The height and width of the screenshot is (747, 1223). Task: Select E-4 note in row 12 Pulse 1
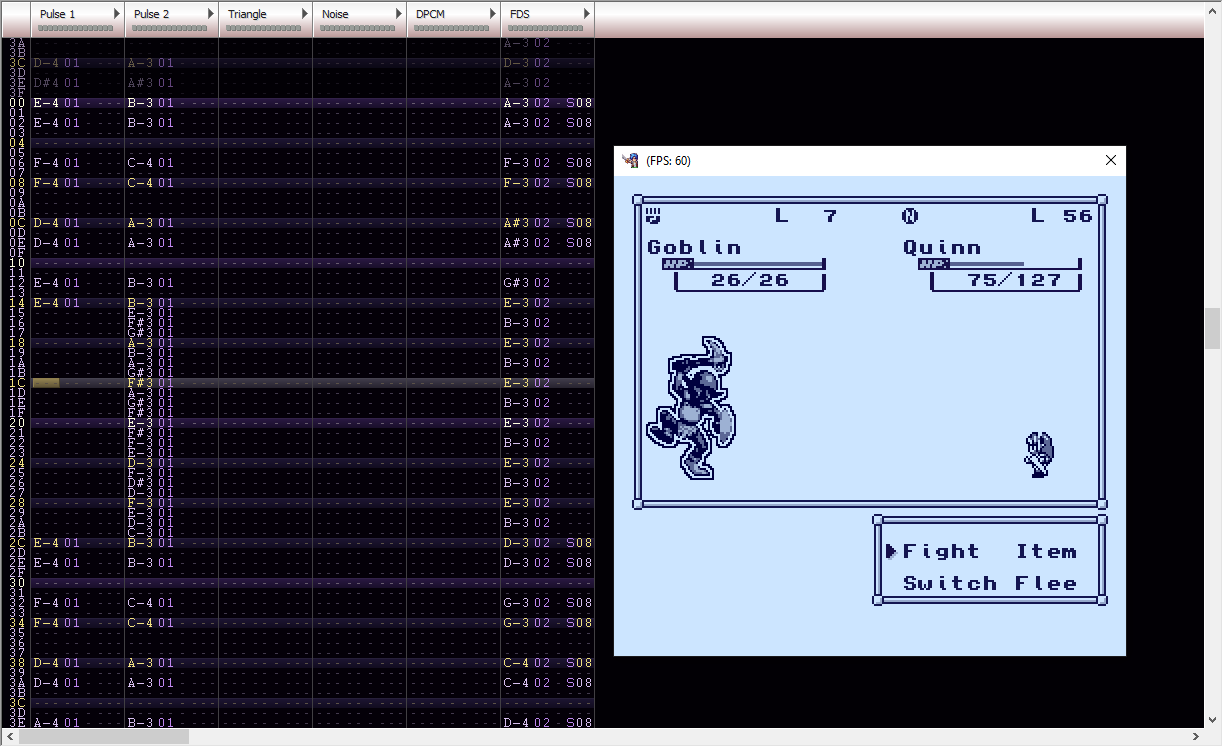pyautogui.click(x=45, y=283)
